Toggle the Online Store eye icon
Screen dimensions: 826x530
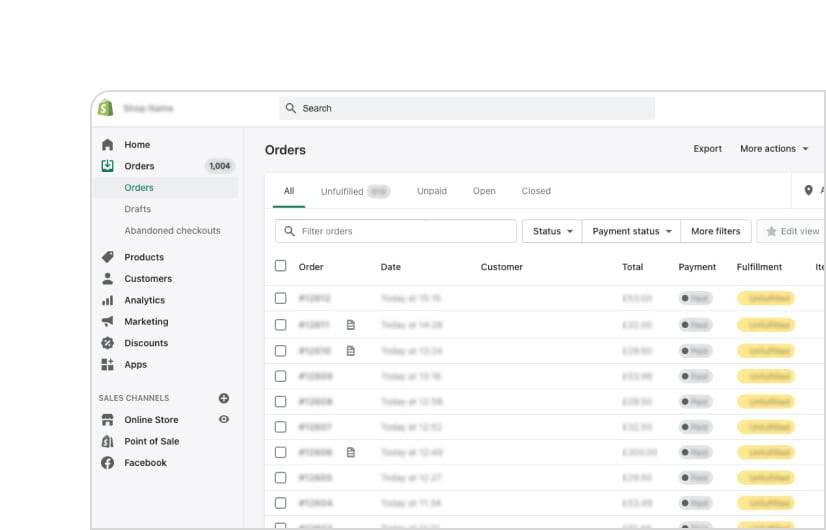pos(224,420)
